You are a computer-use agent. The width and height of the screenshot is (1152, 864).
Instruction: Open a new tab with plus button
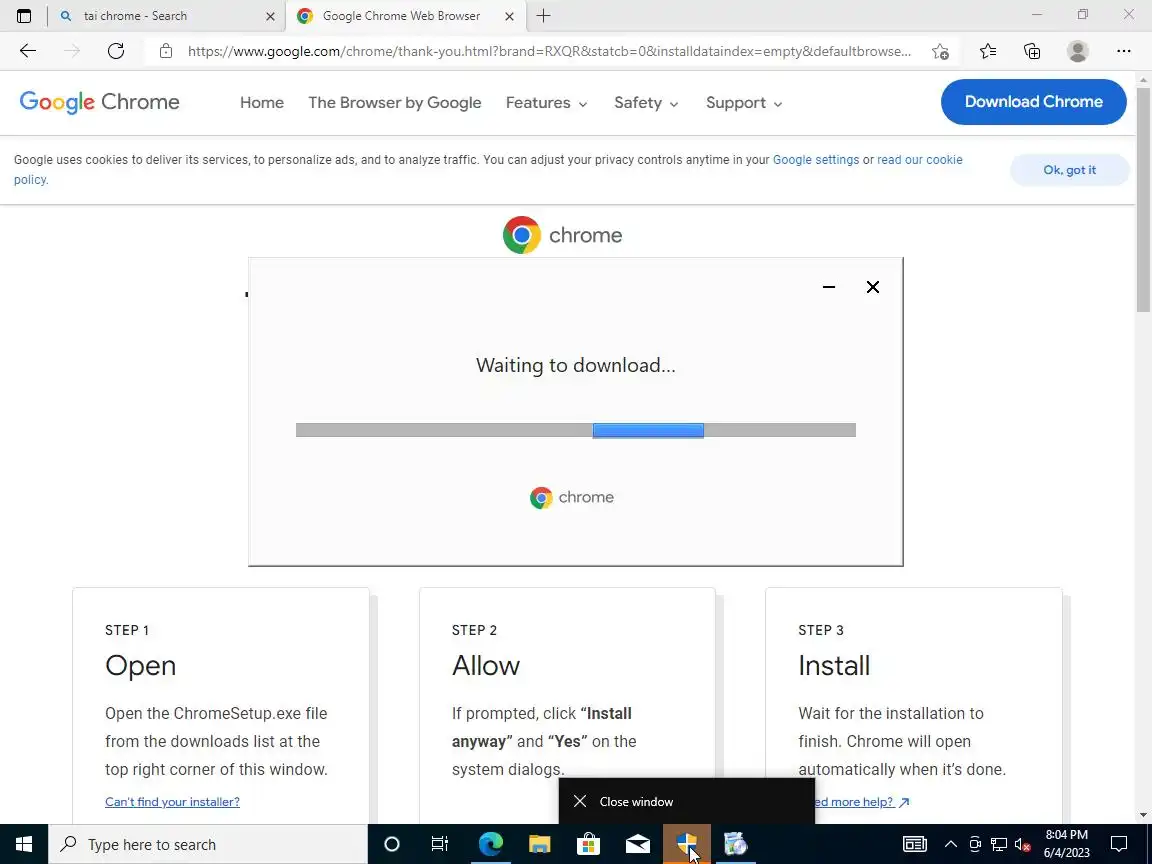click(543, 15)
